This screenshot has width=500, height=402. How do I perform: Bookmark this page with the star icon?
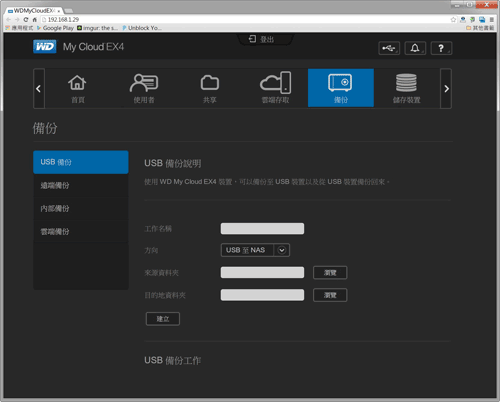pos(453,20)
